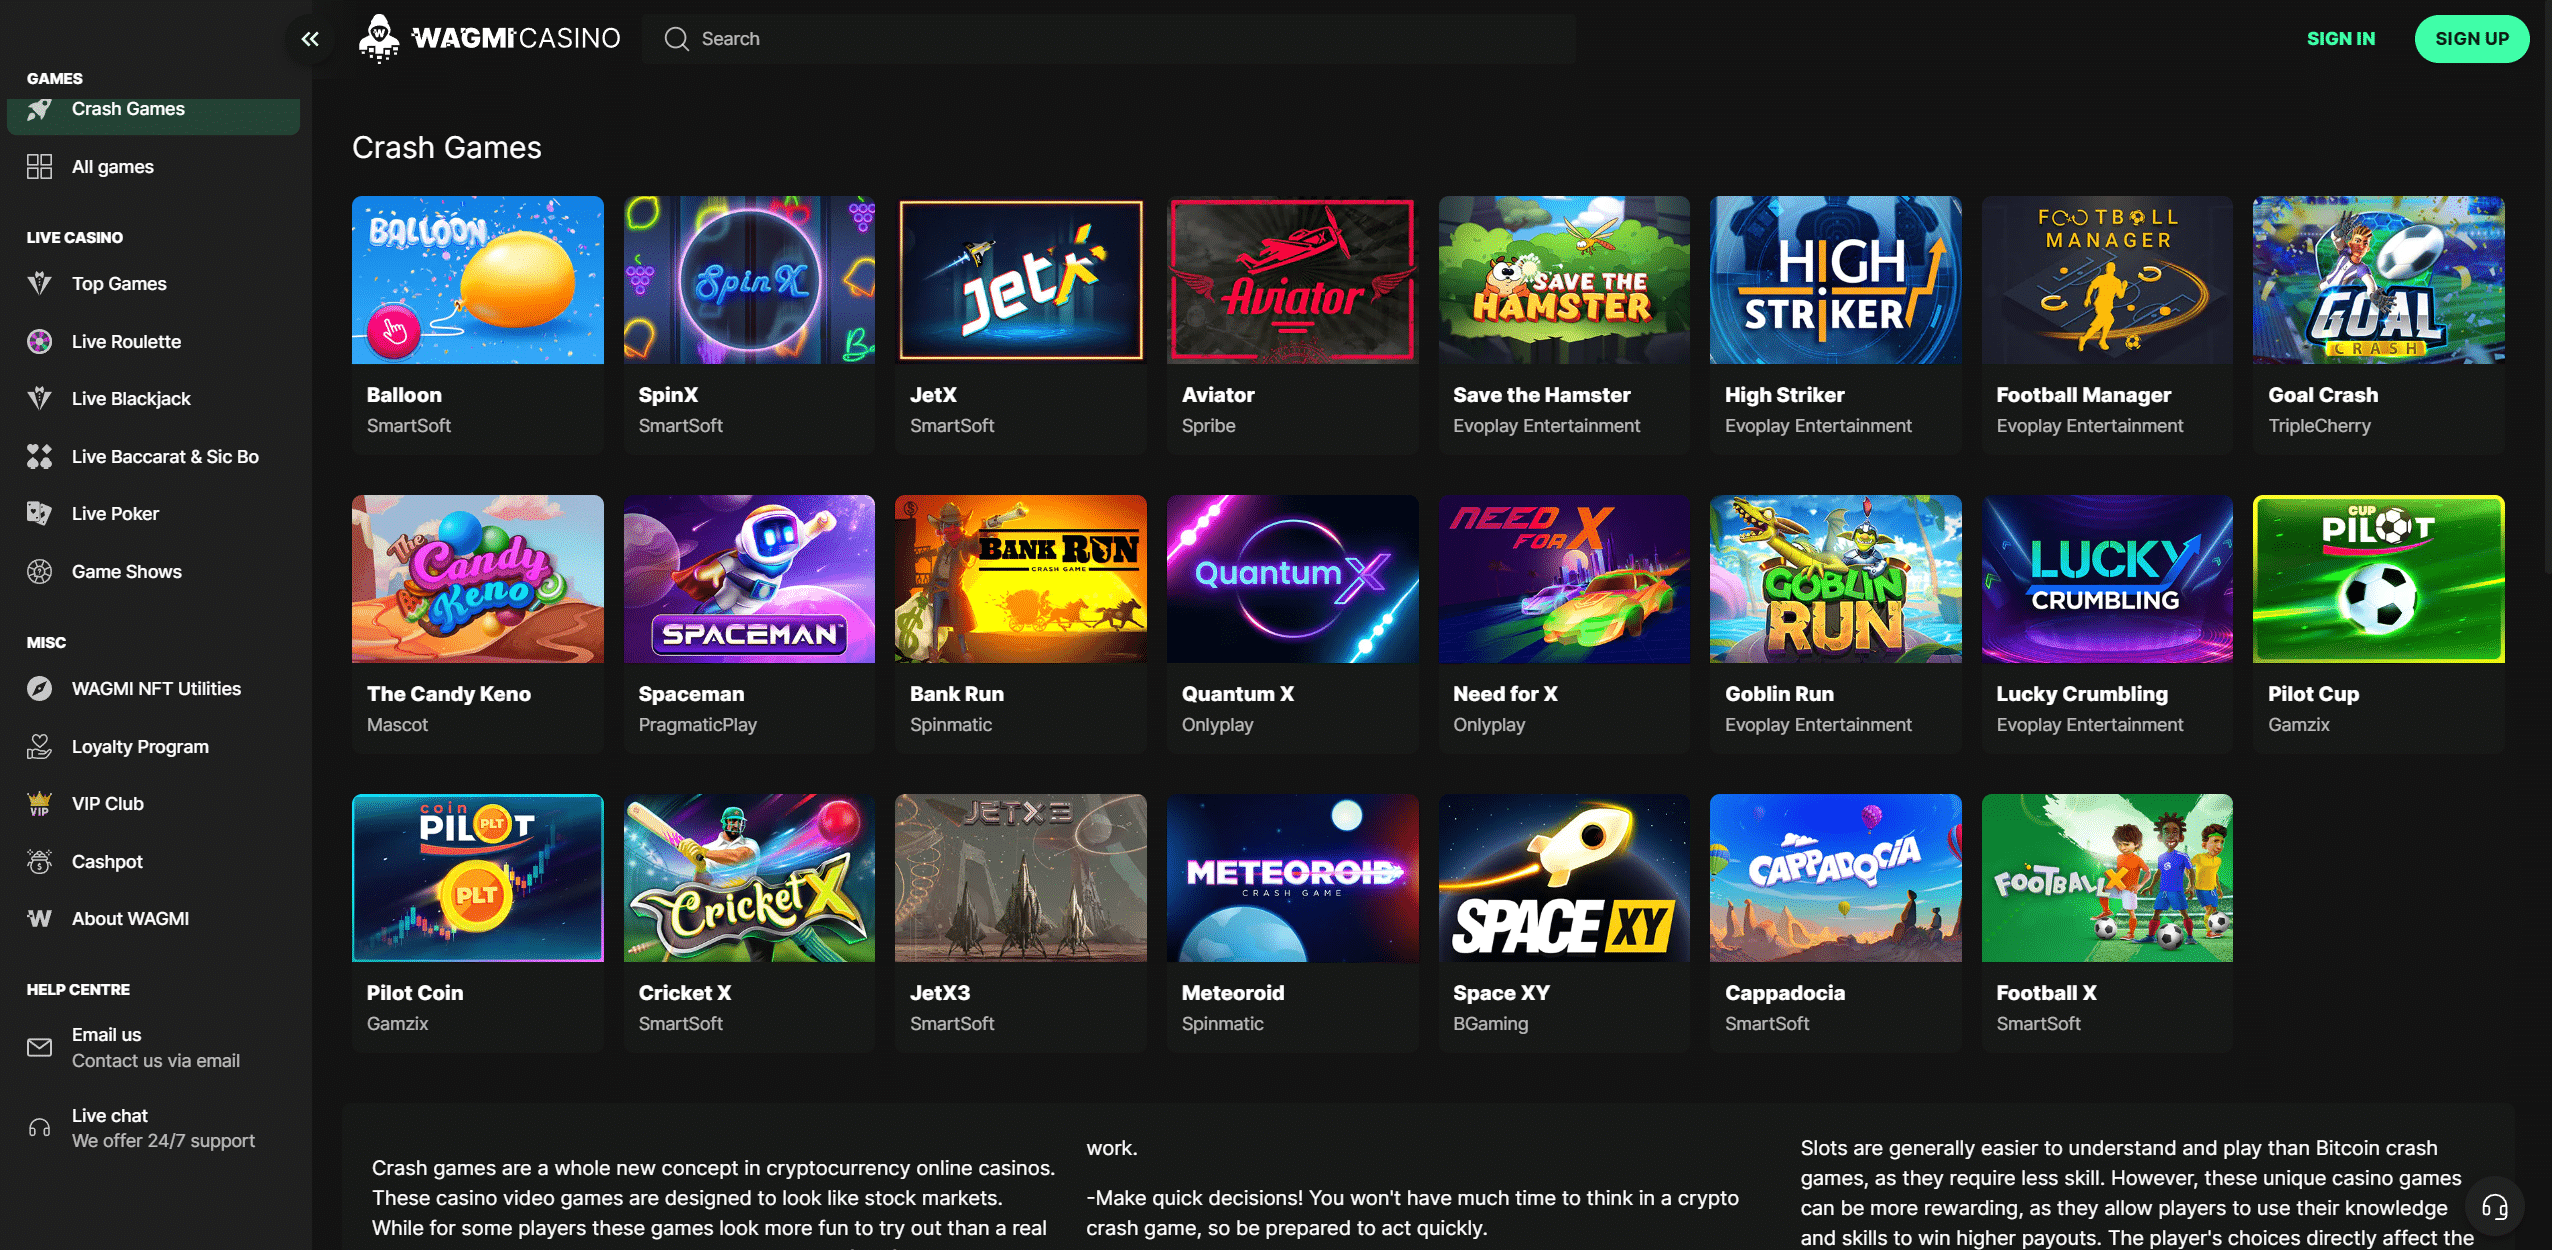Open the JetX game thumbnail
This screenshot has height=1250, width=2552.
pyautogui.click(x=1021, y=280)
